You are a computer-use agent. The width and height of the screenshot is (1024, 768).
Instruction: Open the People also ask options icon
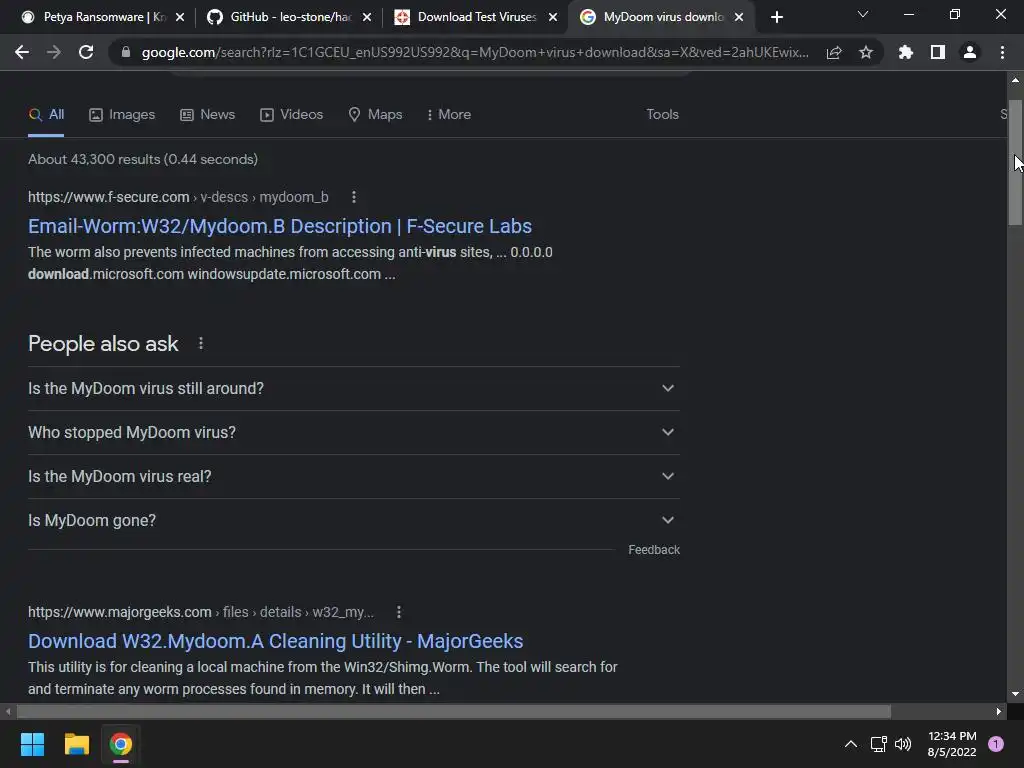pyautogui.click(x=200, y=344)
